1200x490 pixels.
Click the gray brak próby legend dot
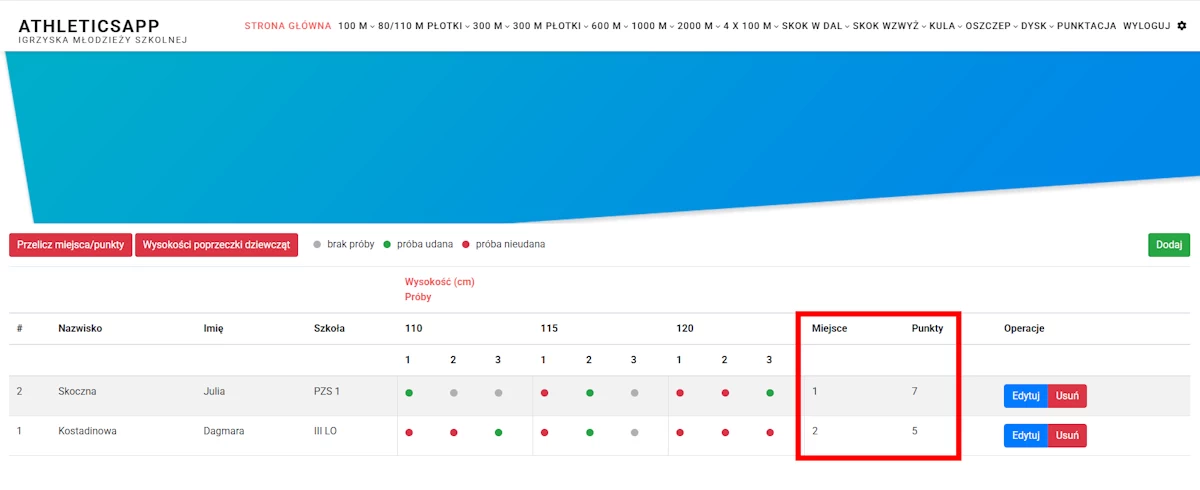click(x=318, y=245)
